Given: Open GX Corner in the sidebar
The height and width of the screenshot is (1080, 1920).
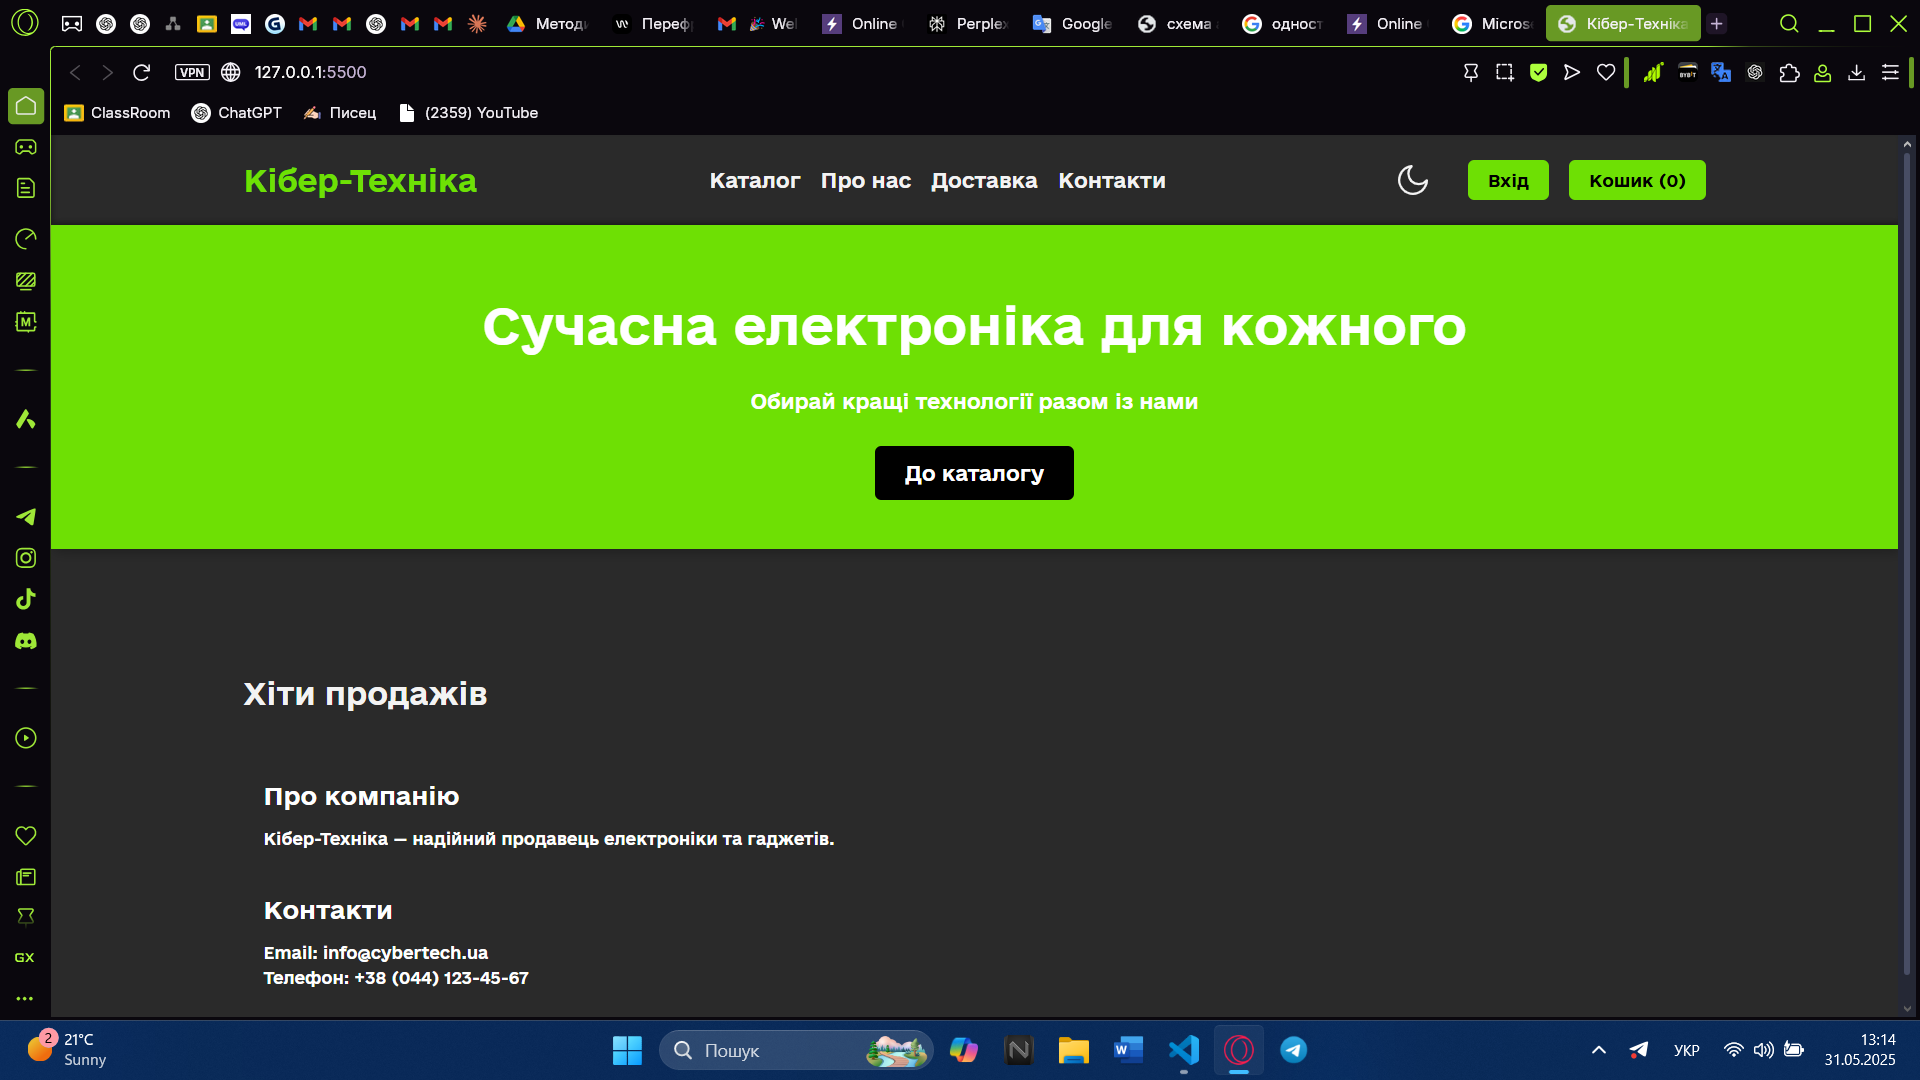Looking at the screenshot, I should pyautogui.click(x=25, y=957).
